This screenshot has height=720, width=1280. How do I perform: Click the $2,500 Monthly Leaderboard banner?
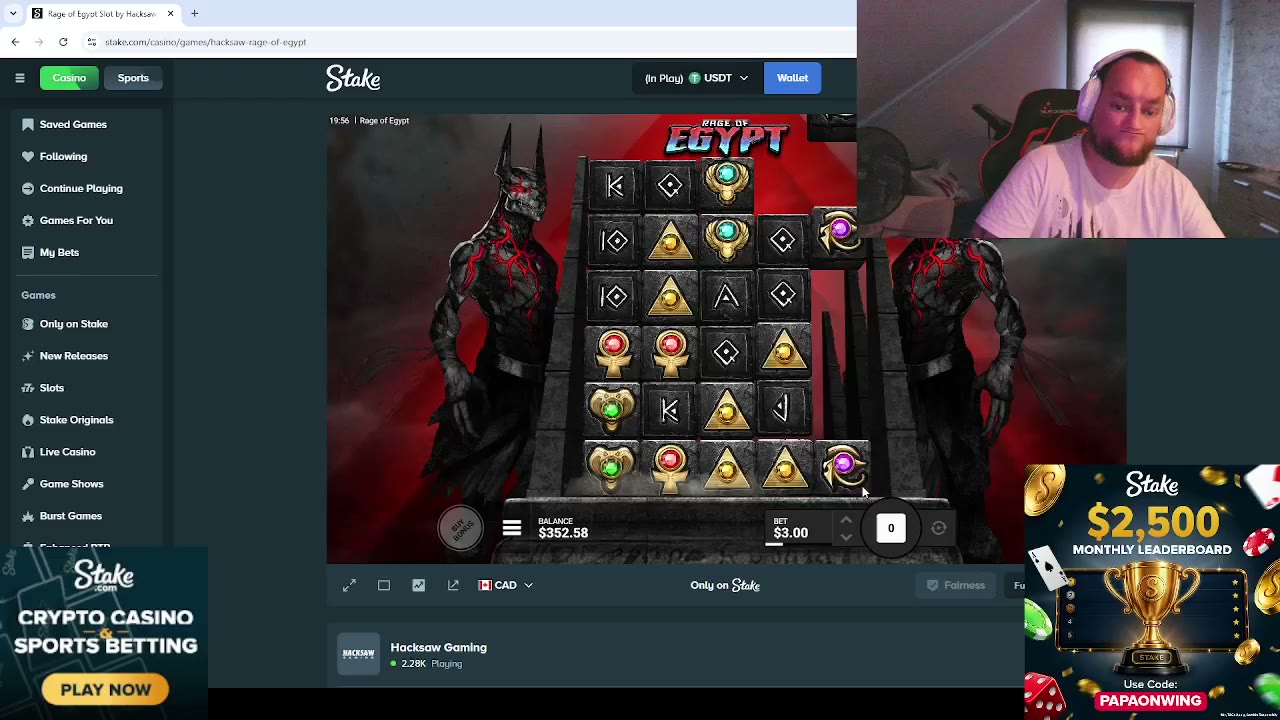(1152, 592)
